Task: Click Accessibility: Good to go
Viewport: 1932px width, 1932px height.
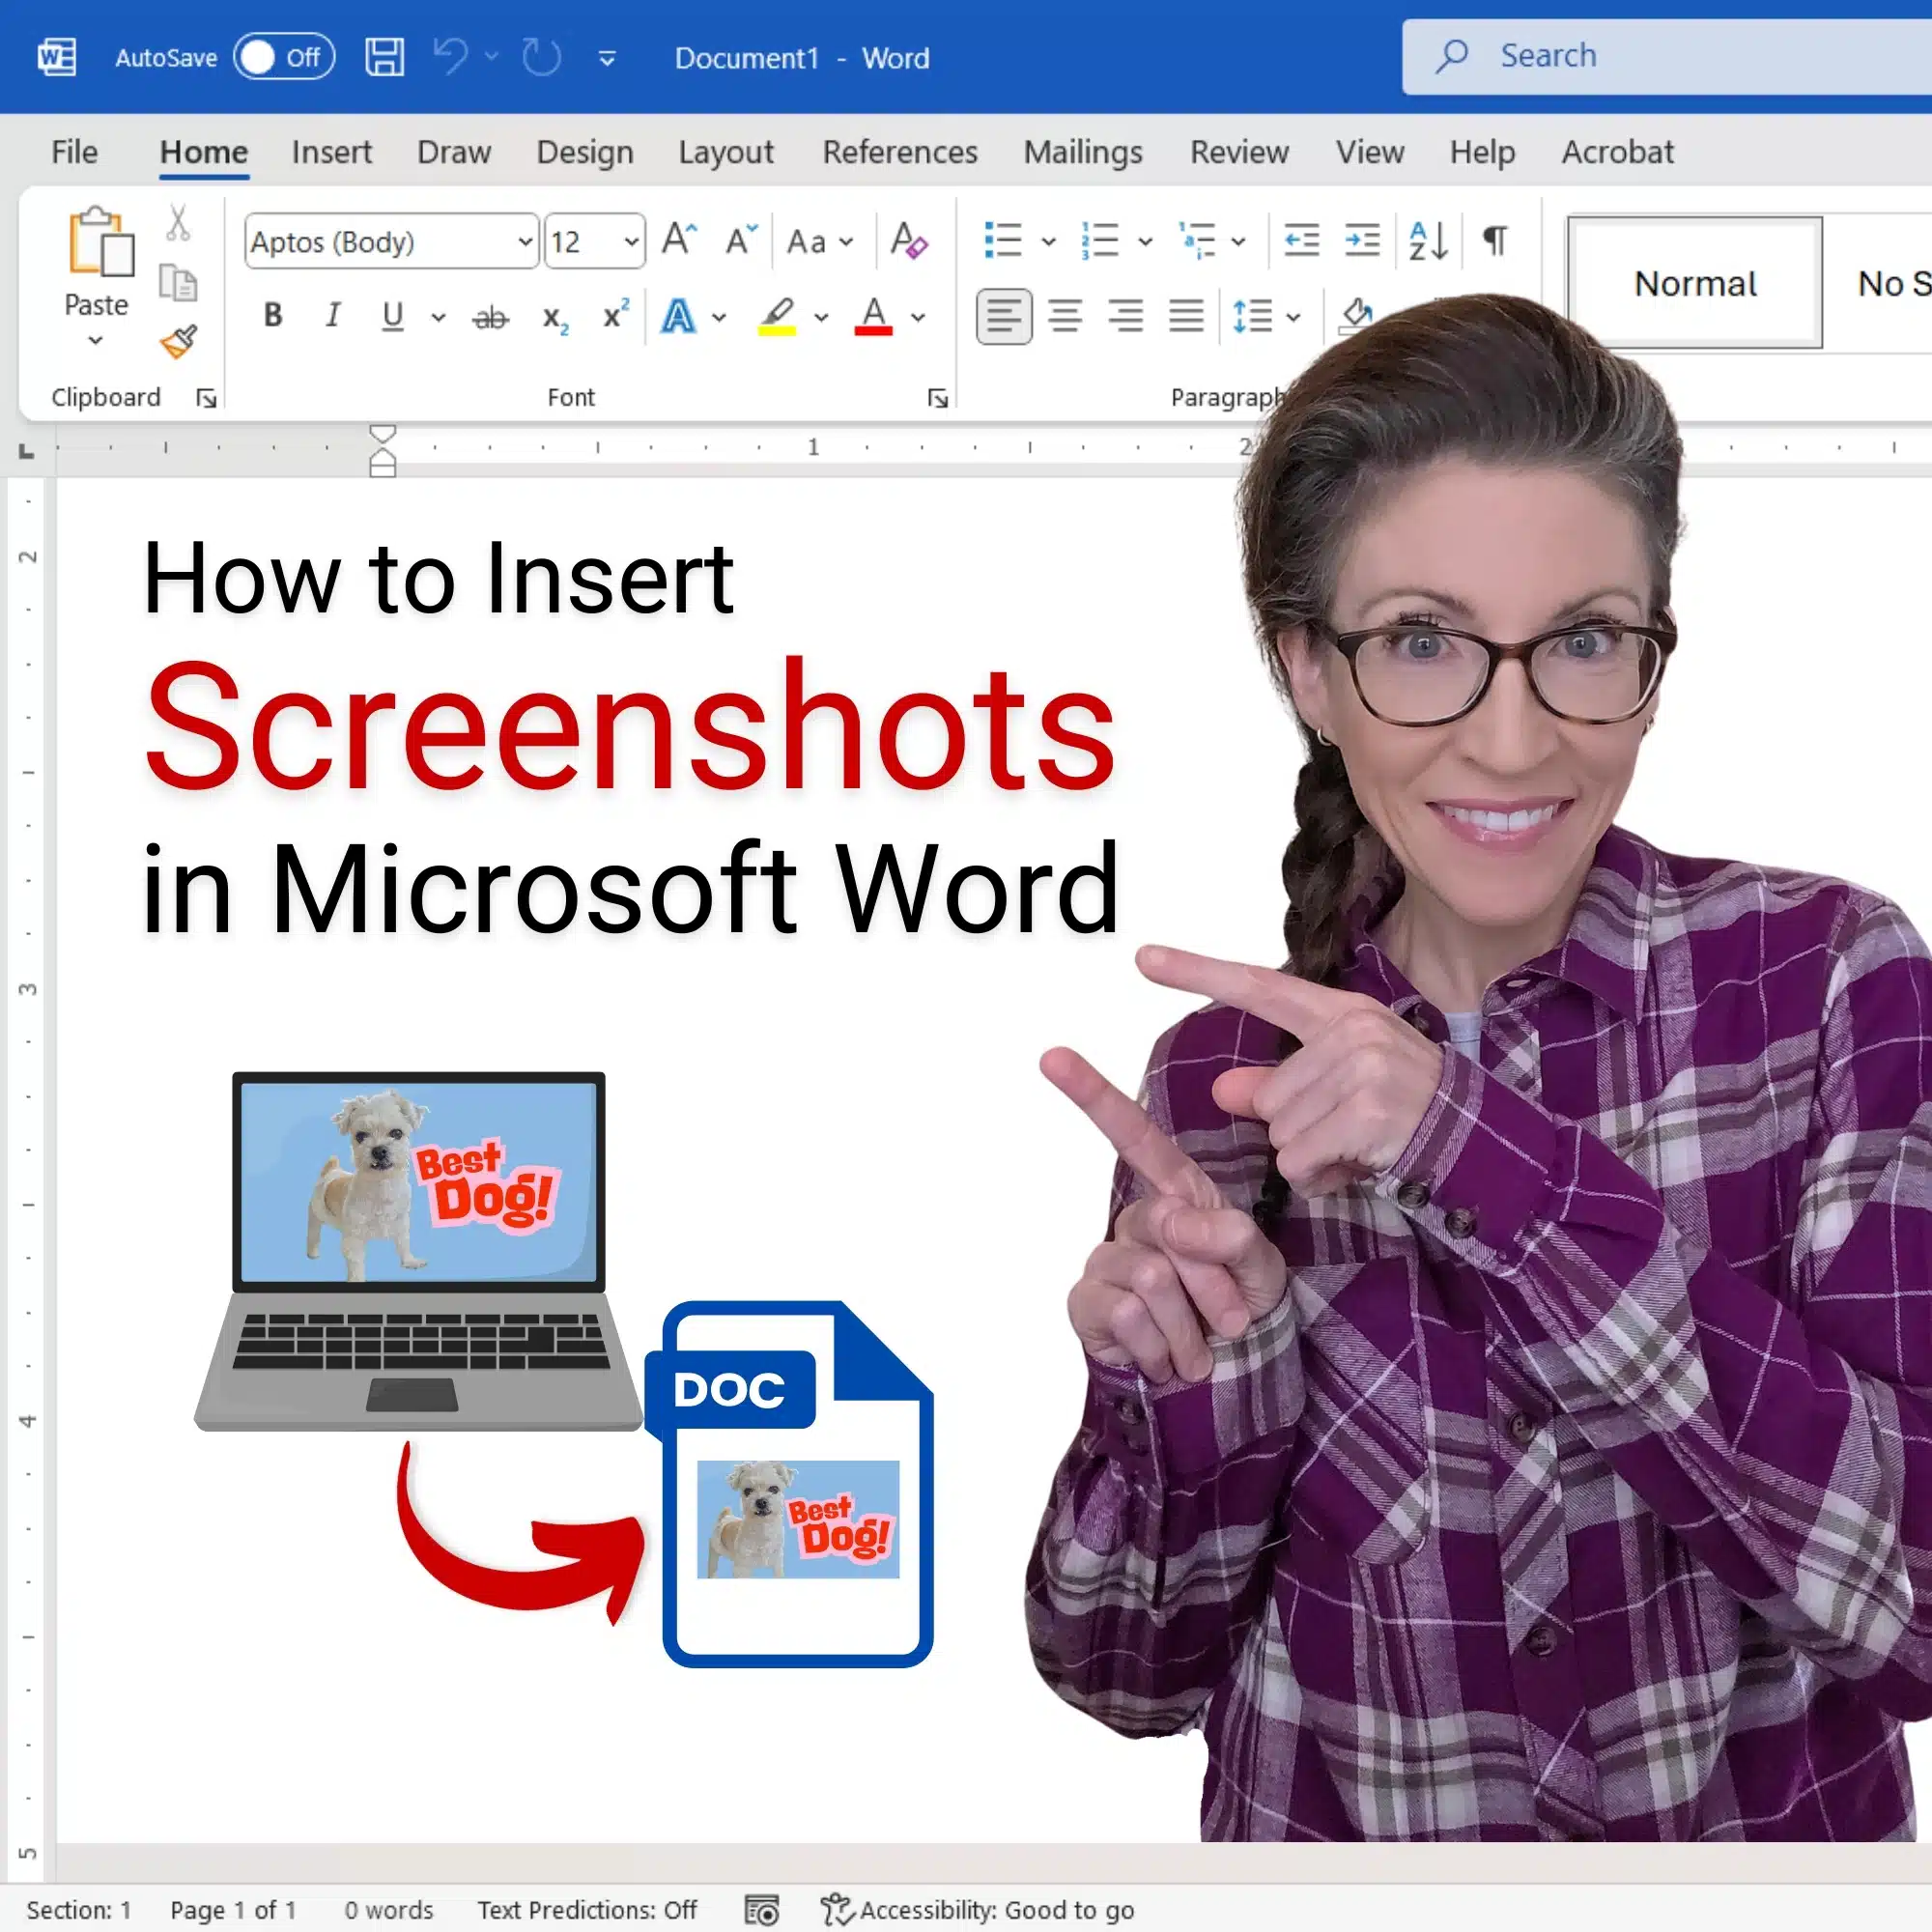Action: [977, 1910]
